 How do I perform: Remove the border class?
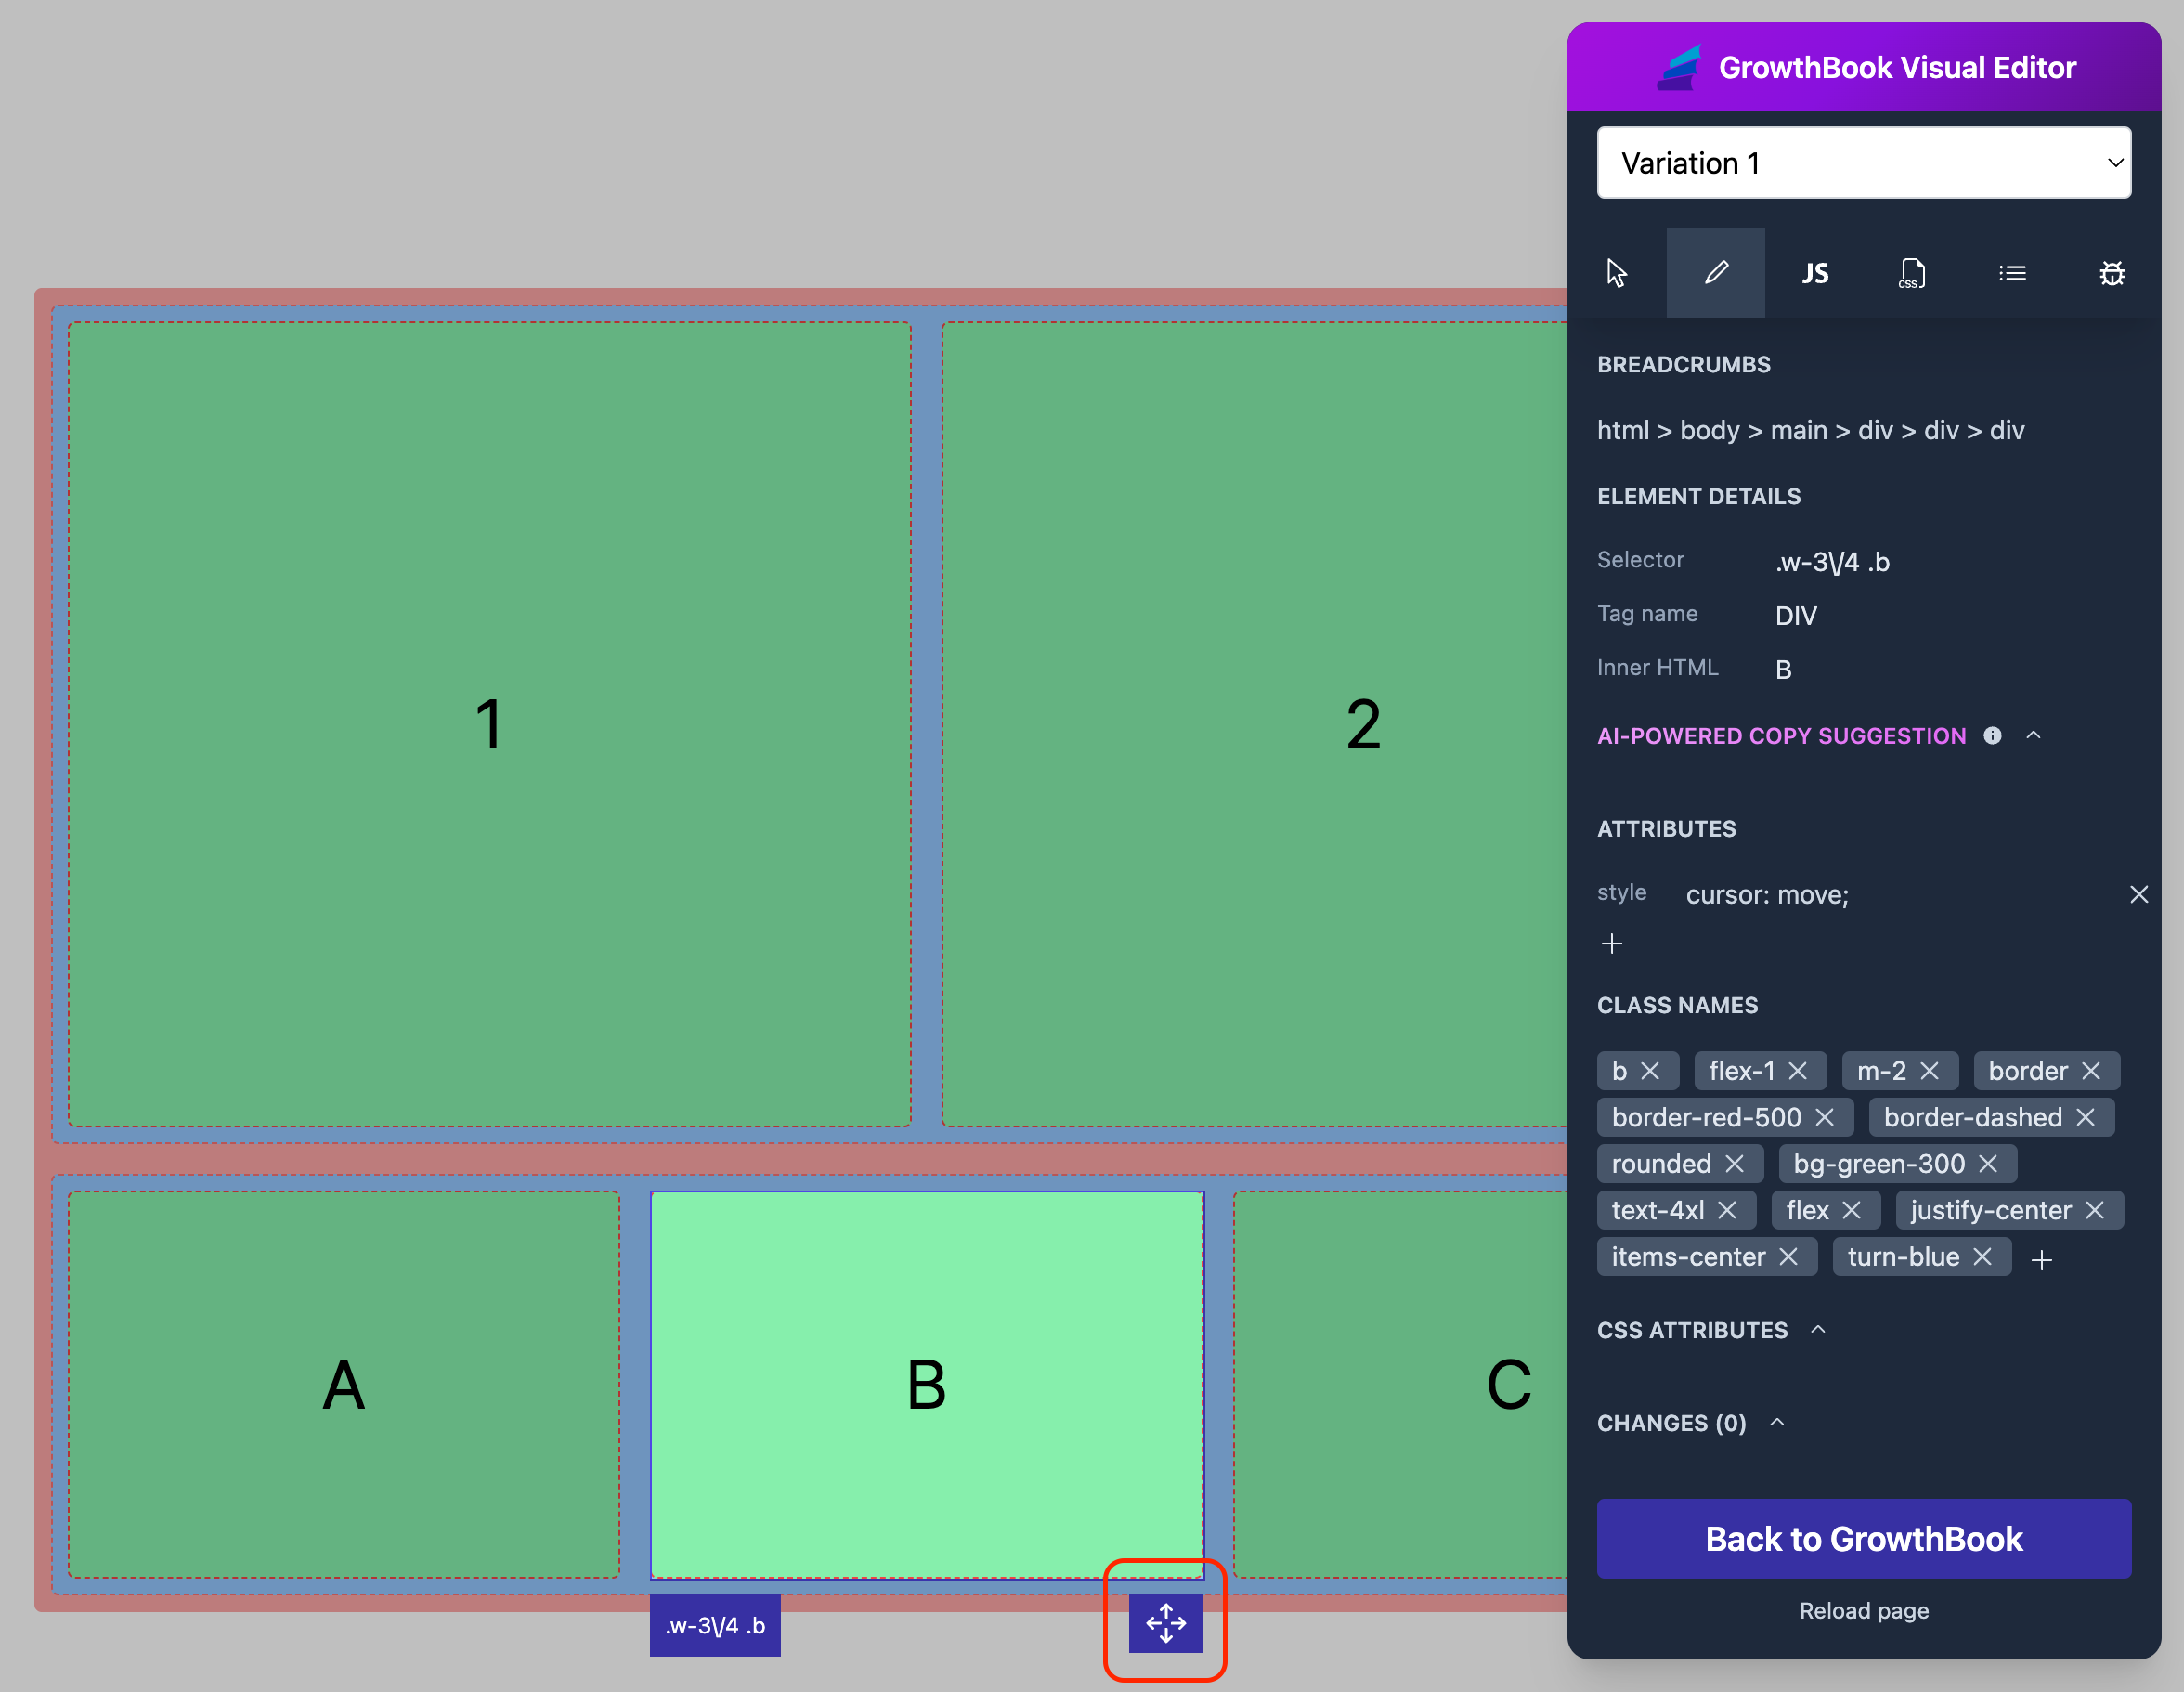[2091, 1071]
